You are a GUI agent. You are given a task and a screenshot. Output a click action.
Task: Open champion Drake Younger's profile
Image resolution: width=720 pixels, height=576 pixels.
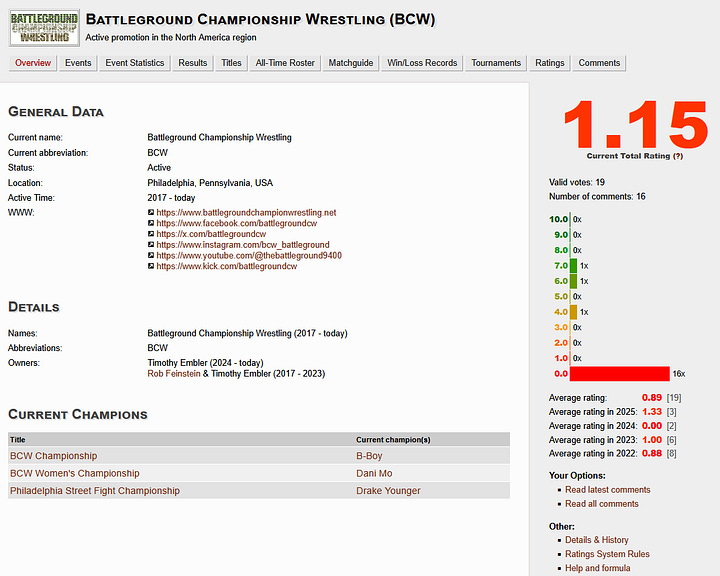click(388, 491)
